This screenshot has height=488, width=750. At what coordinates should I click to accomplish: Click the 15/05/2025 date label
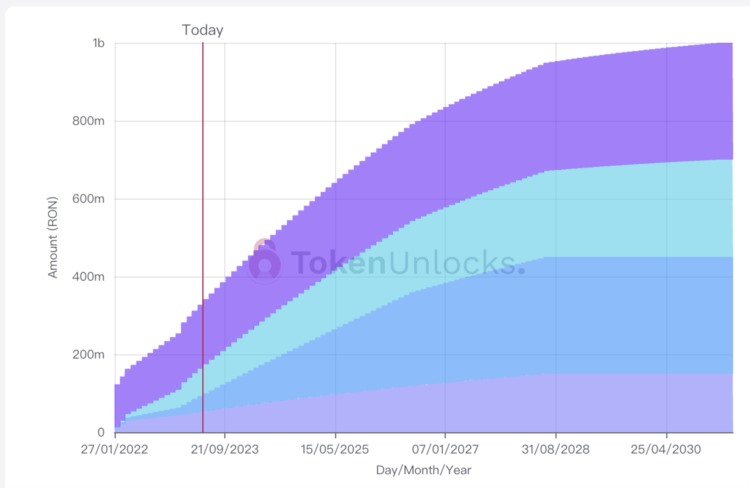[x=334, y=450]
